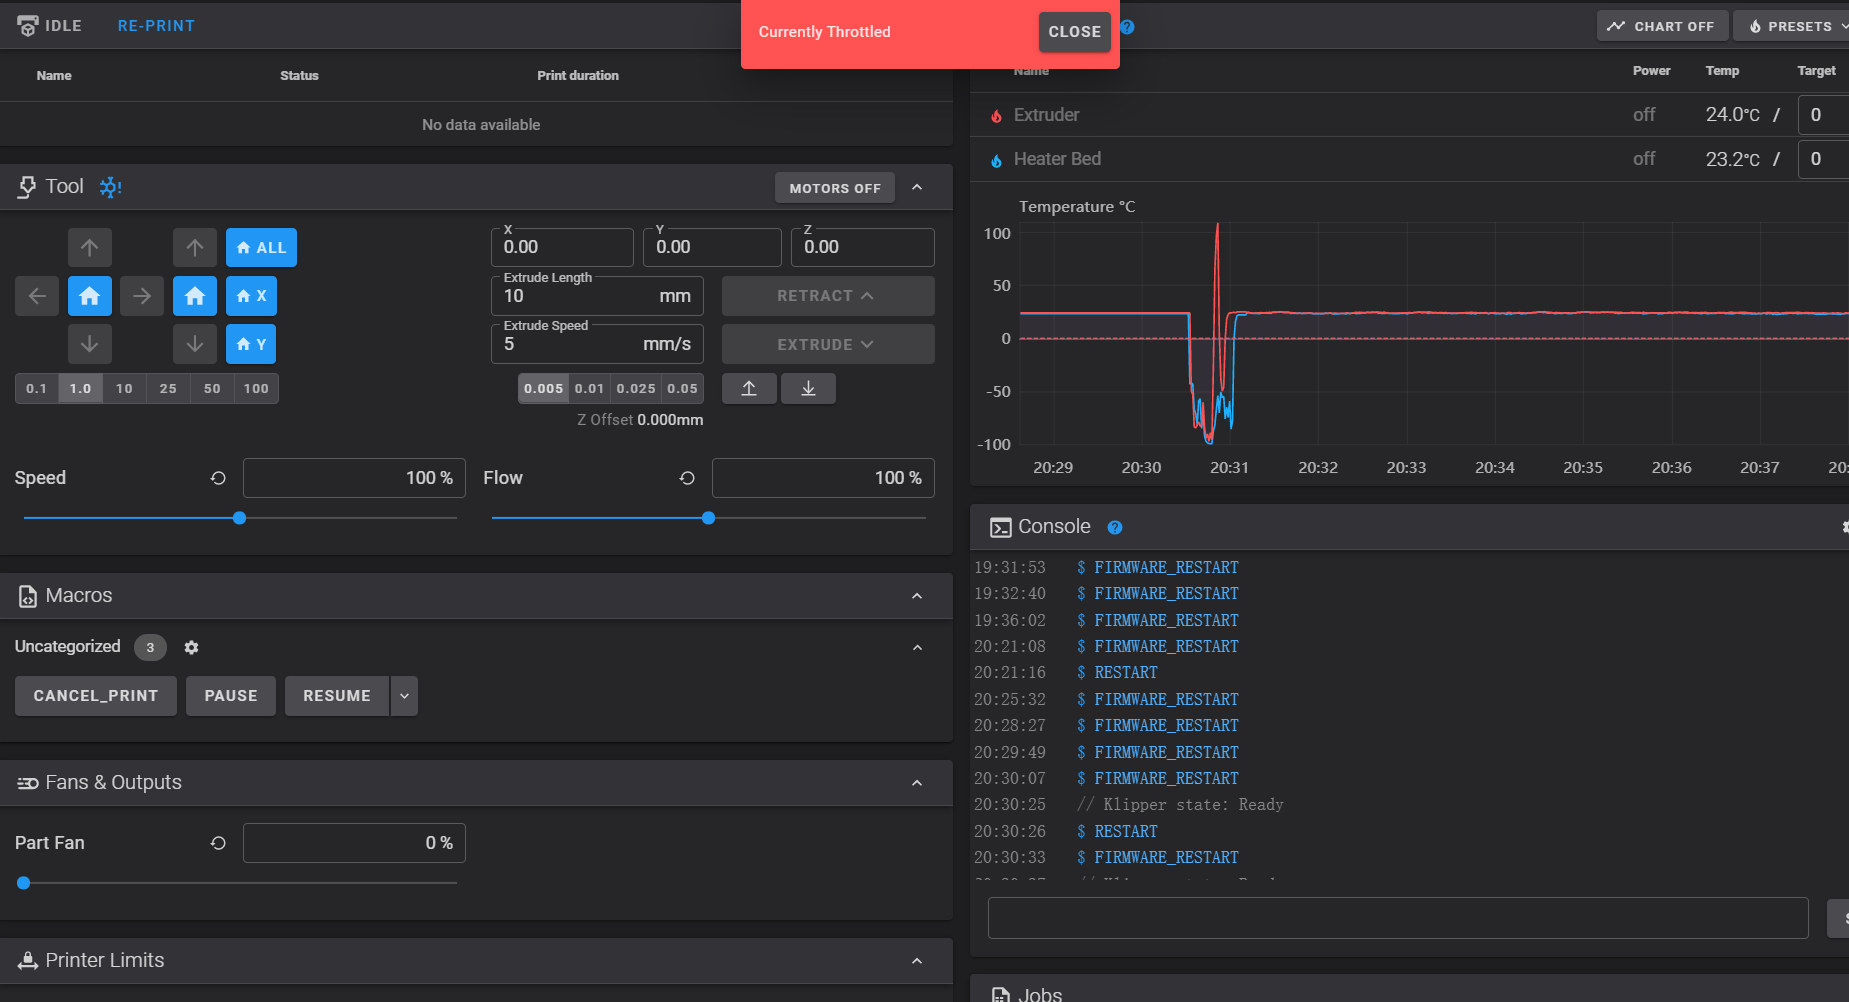Click the X position field
Image resolution: width=1849 pixels, height=1002 pixels.
(562, 247)
